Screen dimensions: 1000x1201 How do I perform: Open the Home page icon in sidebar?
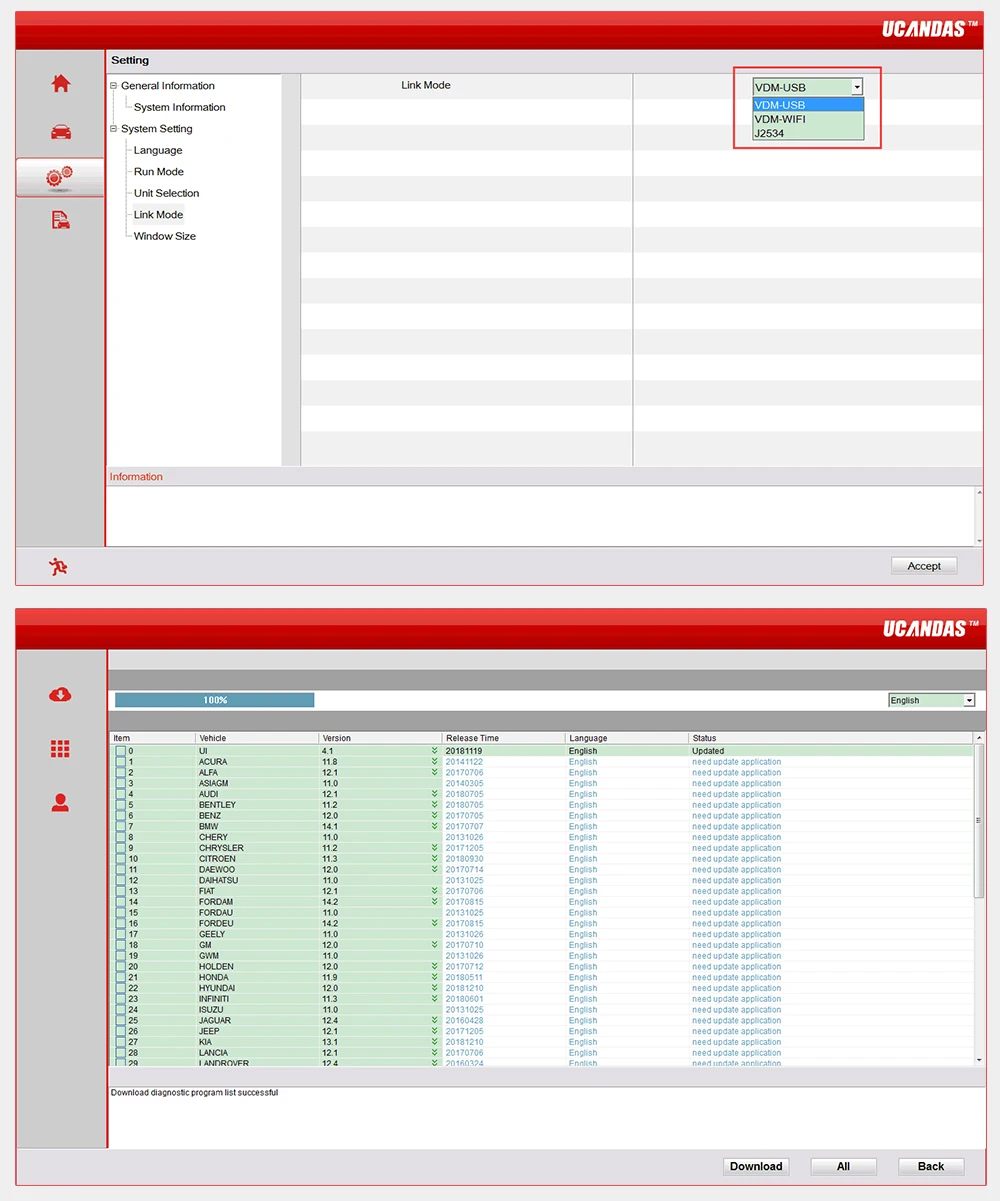pos(61,84)
